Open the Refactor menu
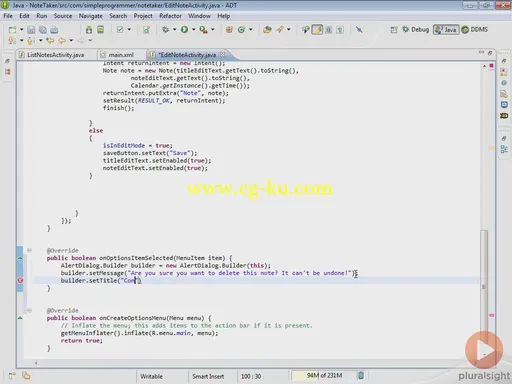The width and height of the screenshot is (512, 384). [x=170, y=16]
